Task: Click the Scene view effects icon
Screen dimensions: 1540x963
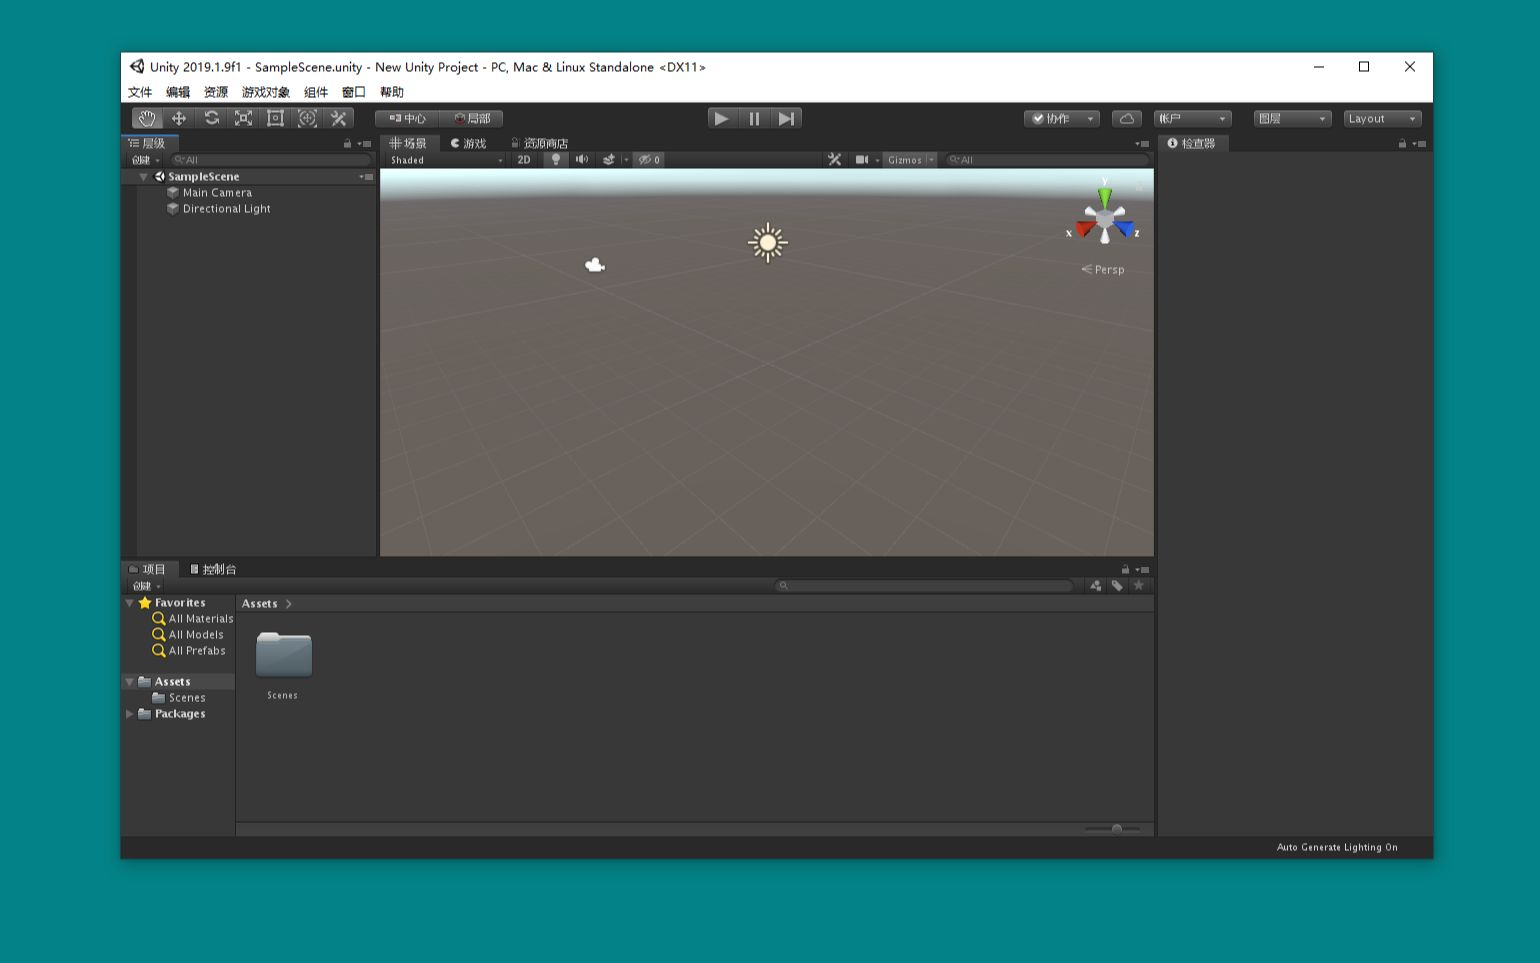Action: pyautogui.click(x=608, y=160)
